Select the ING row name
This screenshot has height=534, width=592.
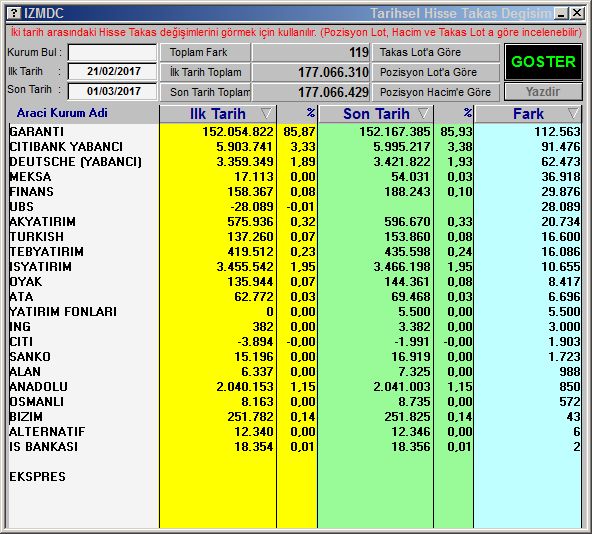point(20,326)
